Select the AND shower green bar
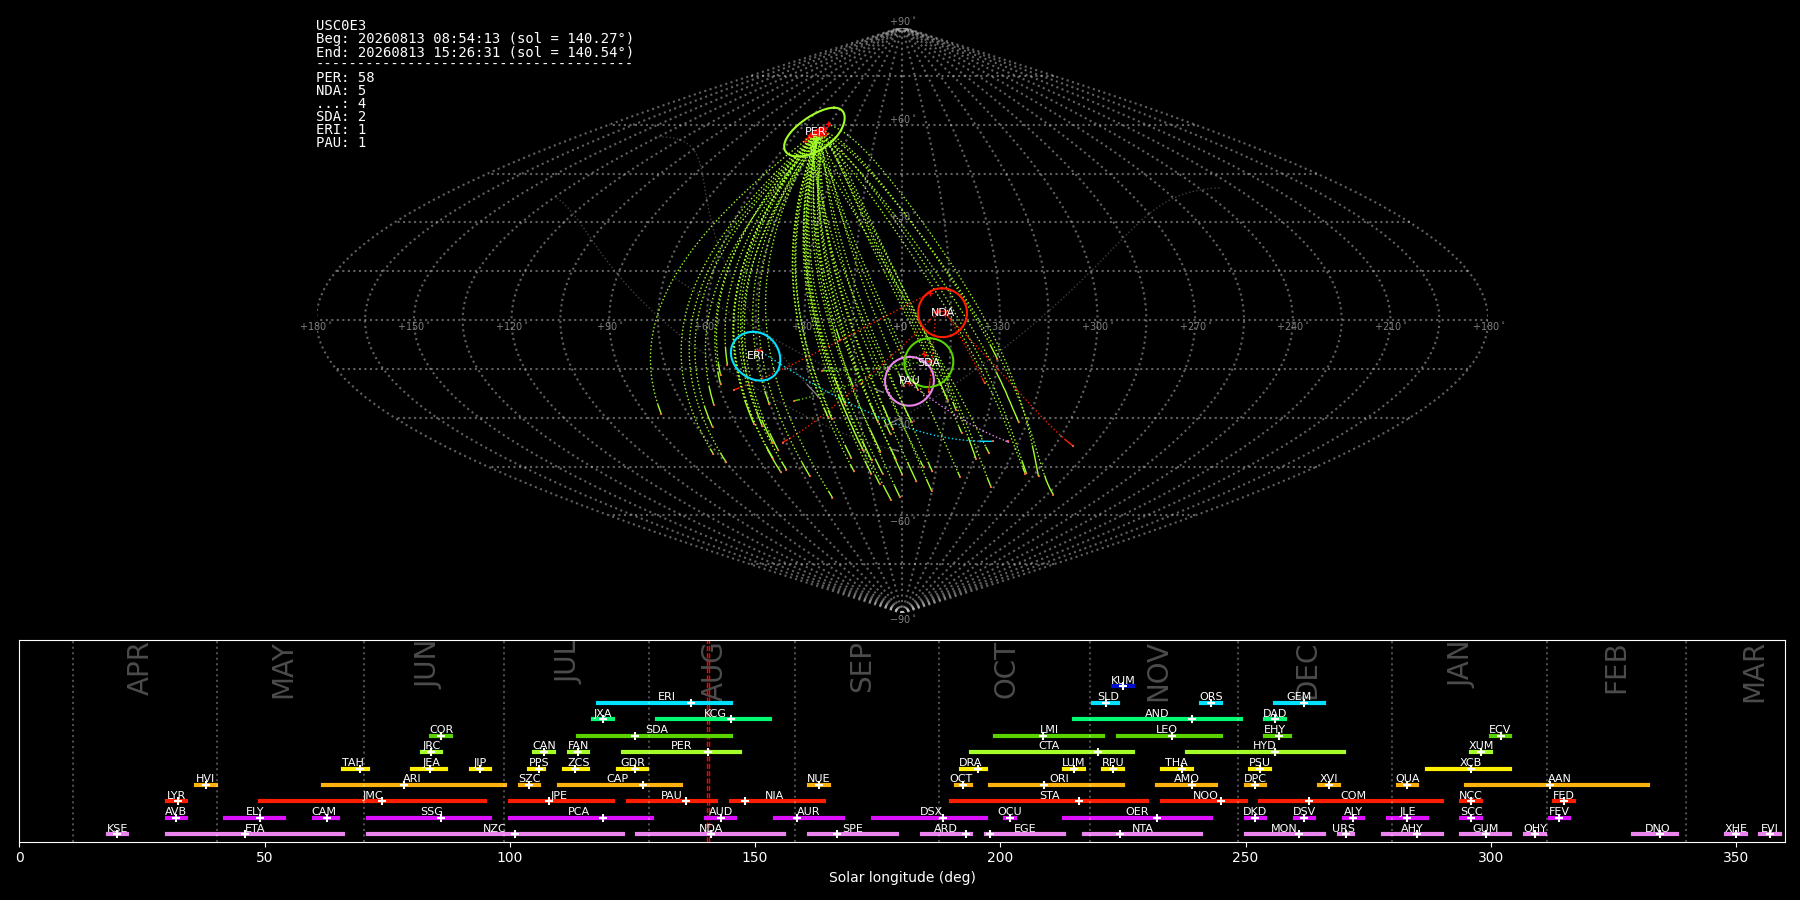1800x900 pixels. tap(1157, 719)
